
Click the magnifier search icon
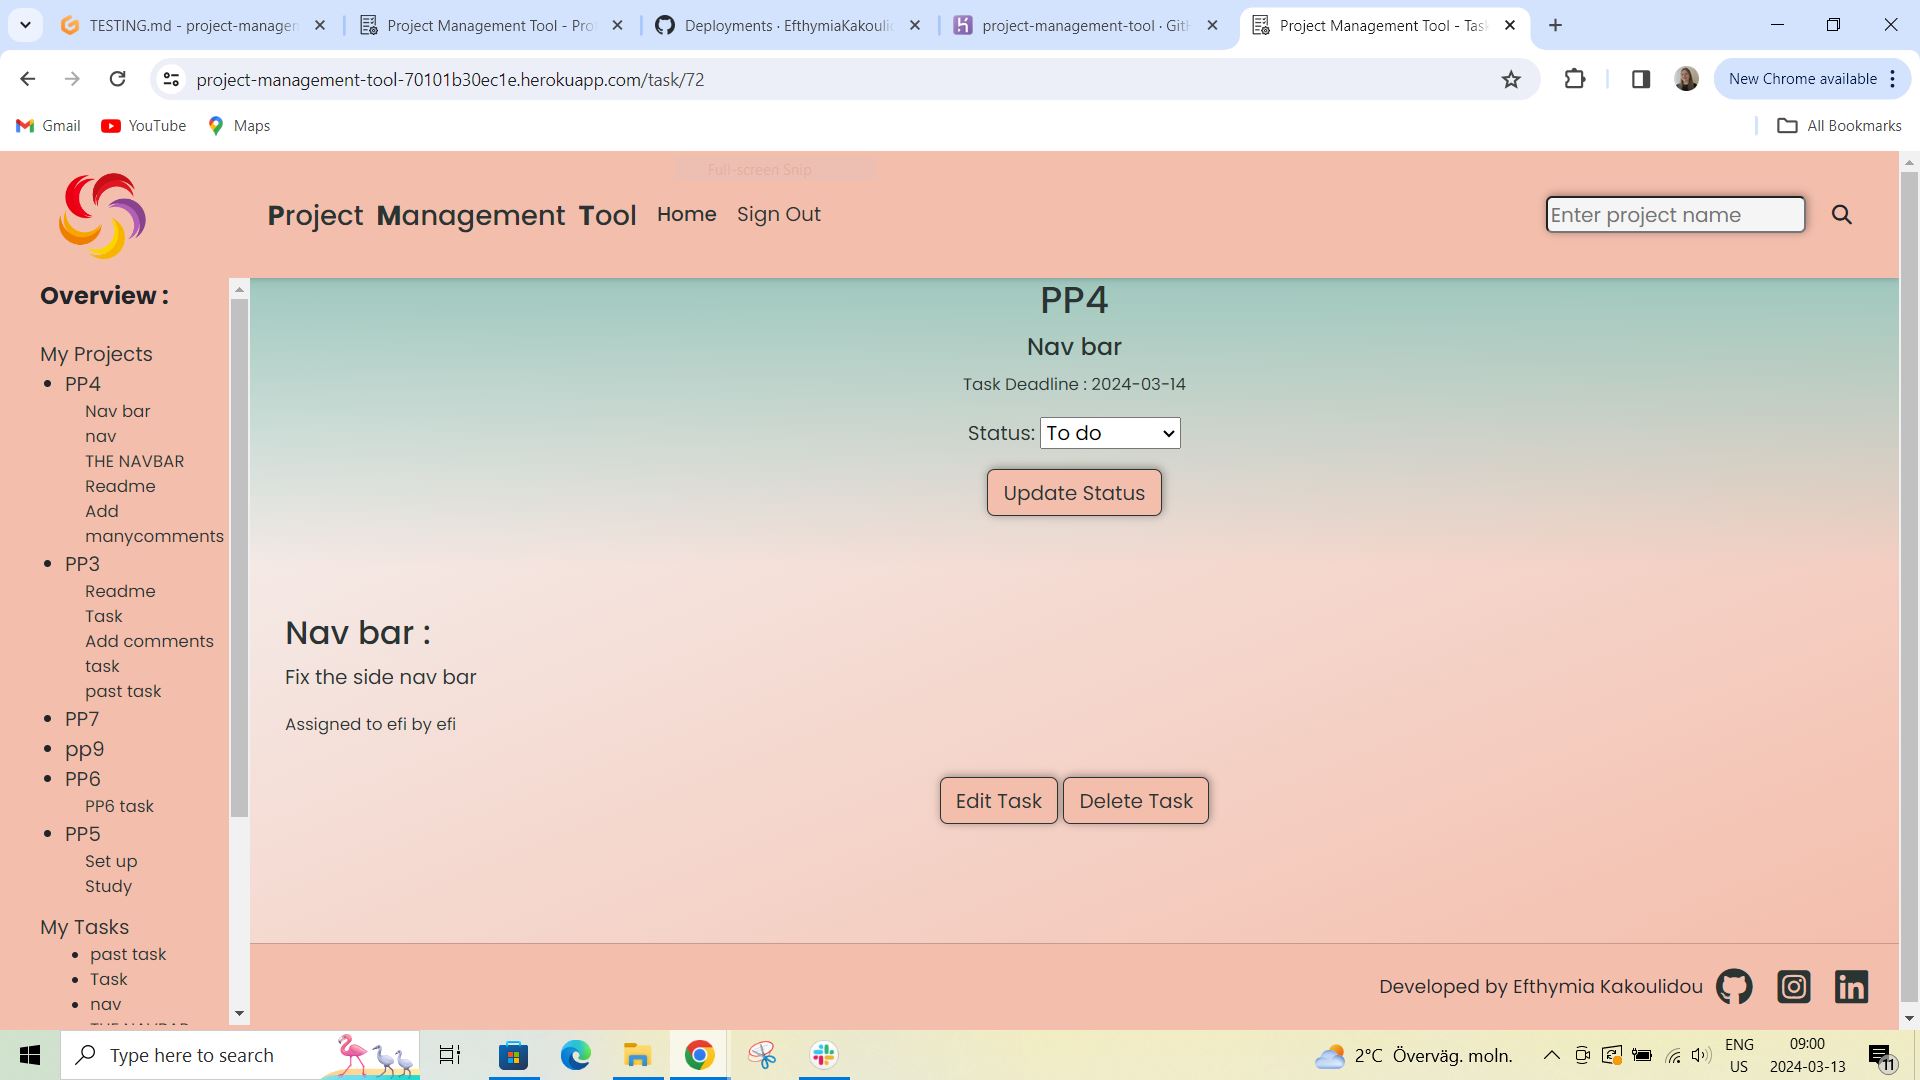[1841, 214]
